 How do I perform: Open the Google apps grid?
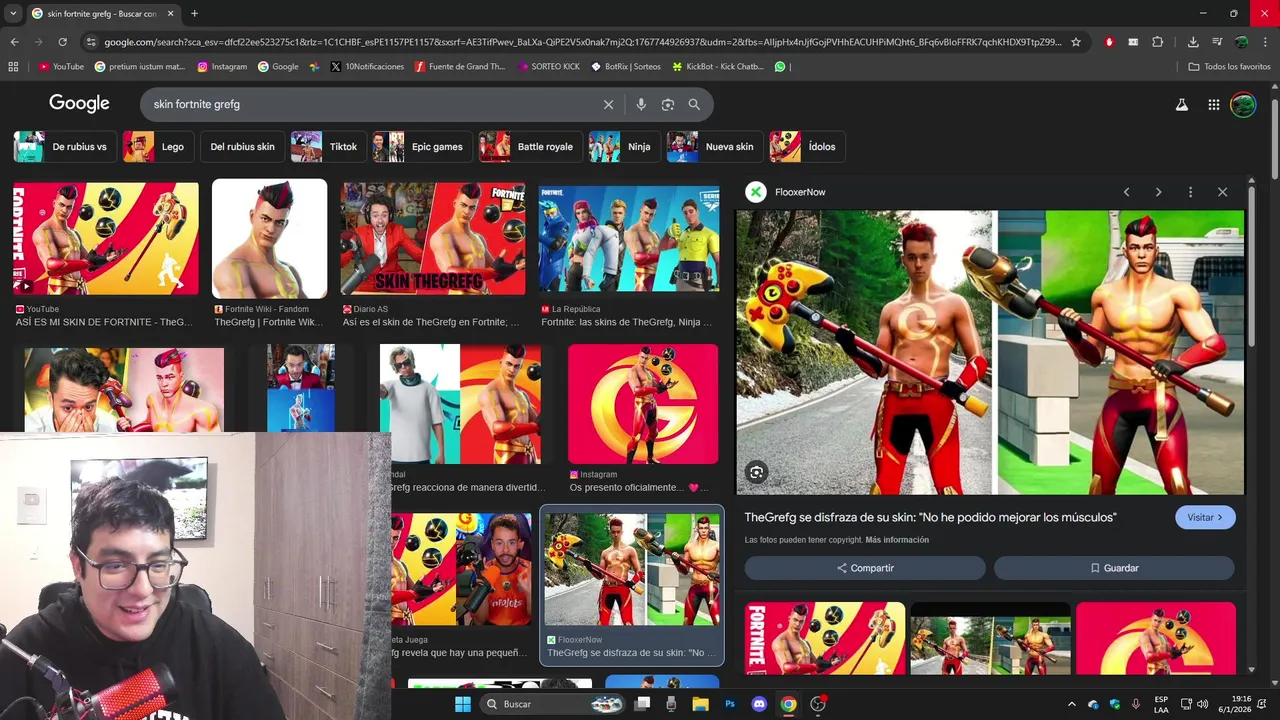(x=1213, y=104)
